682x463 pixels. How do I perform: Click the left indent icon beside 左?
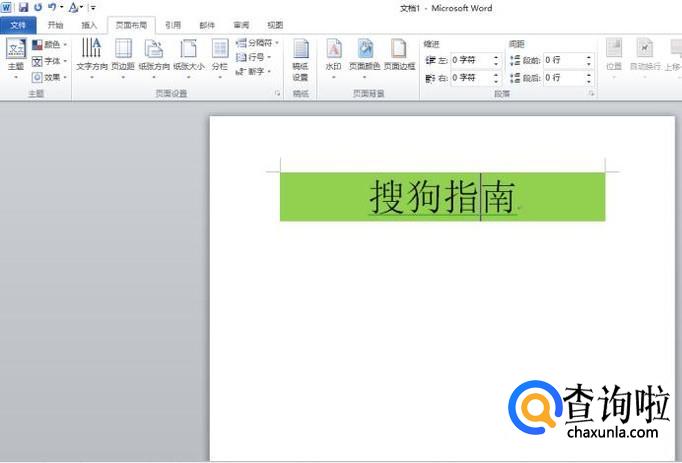tap(430, 60)
